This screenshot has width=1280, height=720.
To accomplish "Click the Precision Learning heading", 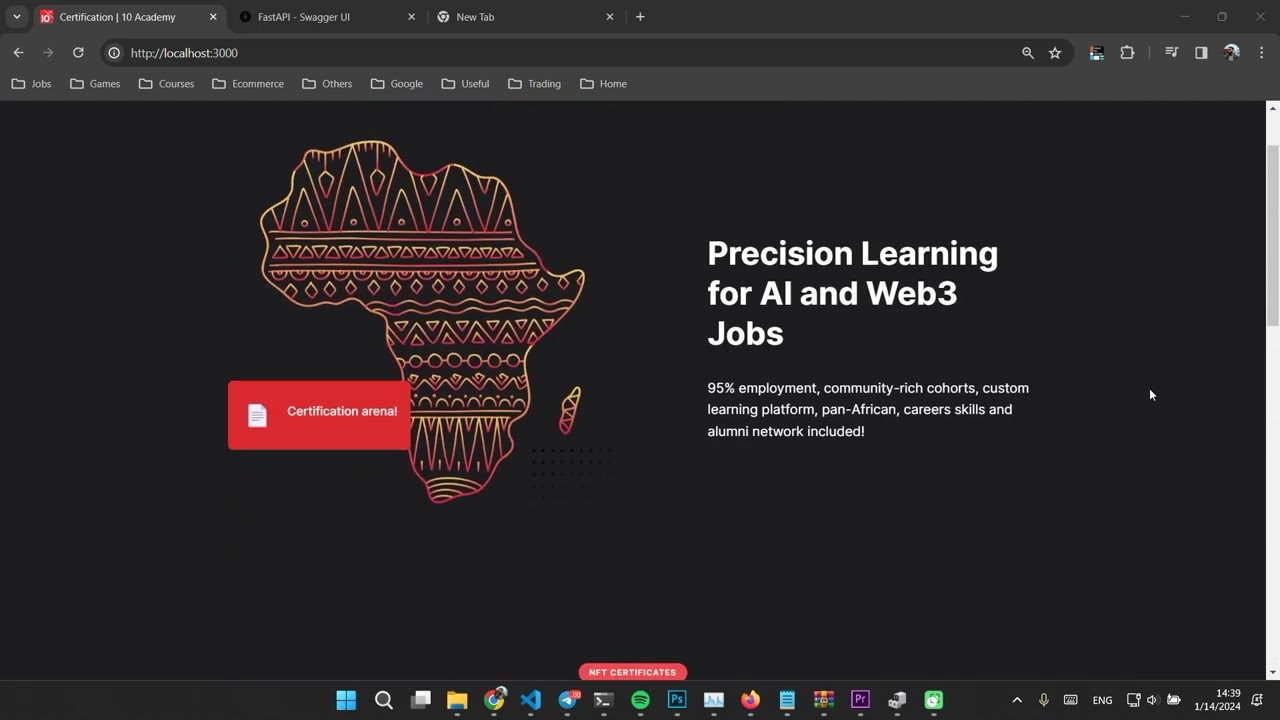I will point(852,293).
